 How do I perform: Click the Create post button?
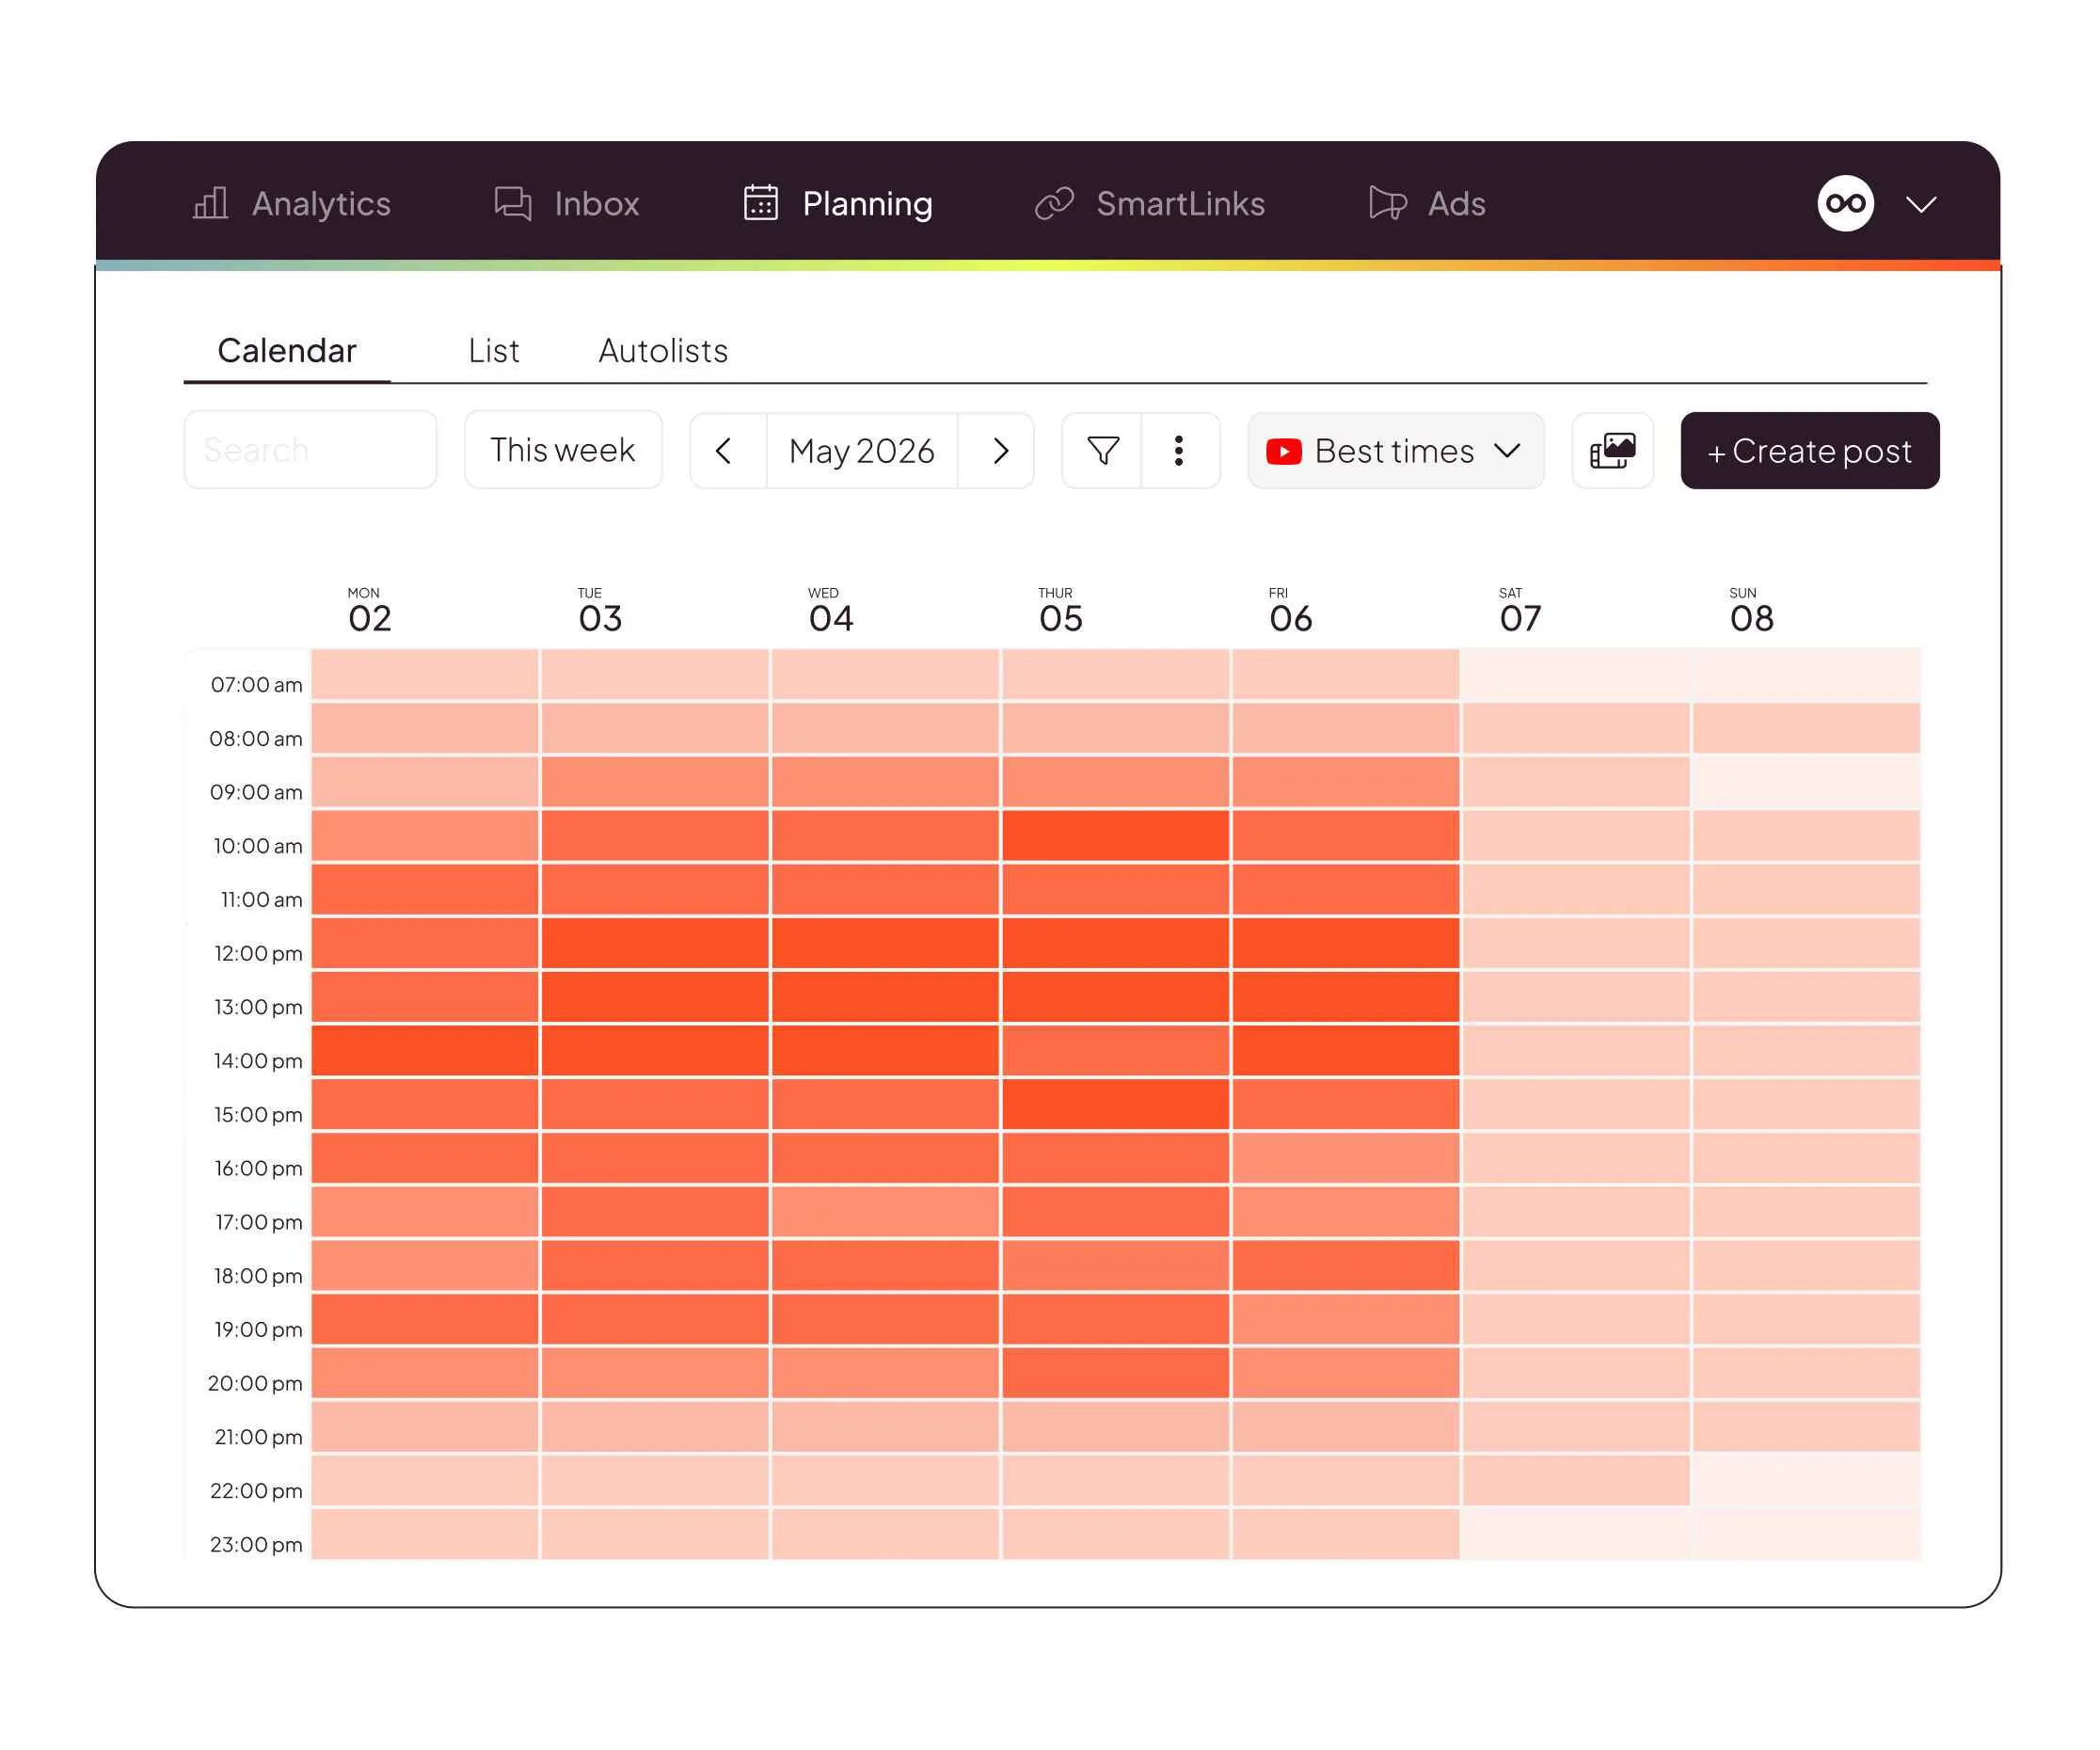(x=1810, y=451)
